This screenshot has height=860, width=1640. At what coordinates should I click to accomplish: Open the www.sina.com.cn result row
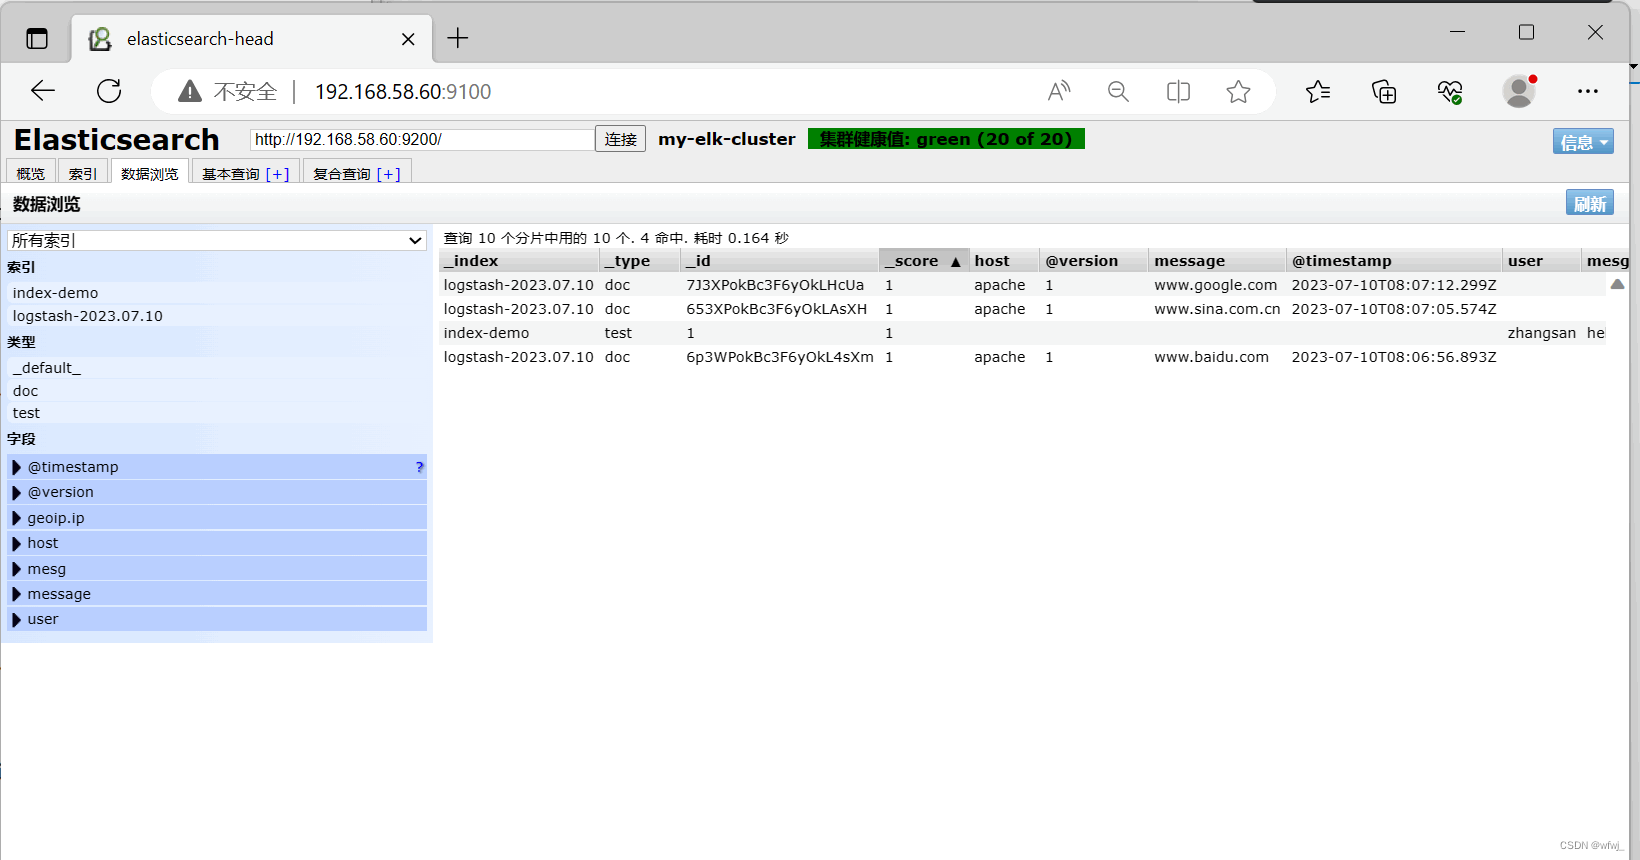point(1022,309)
